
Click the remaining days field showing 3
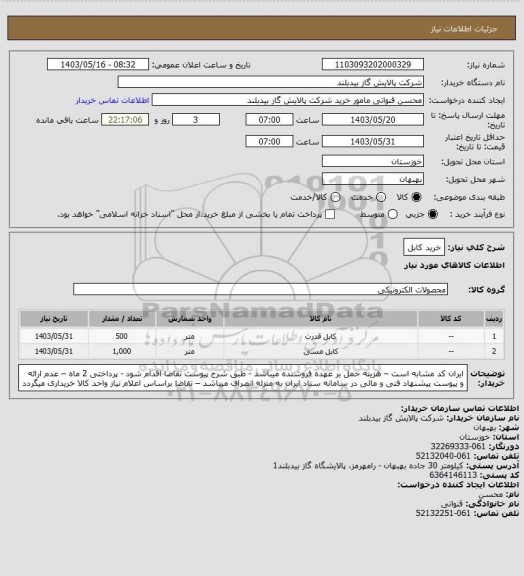pyautogui.click(x=196, y=120)
